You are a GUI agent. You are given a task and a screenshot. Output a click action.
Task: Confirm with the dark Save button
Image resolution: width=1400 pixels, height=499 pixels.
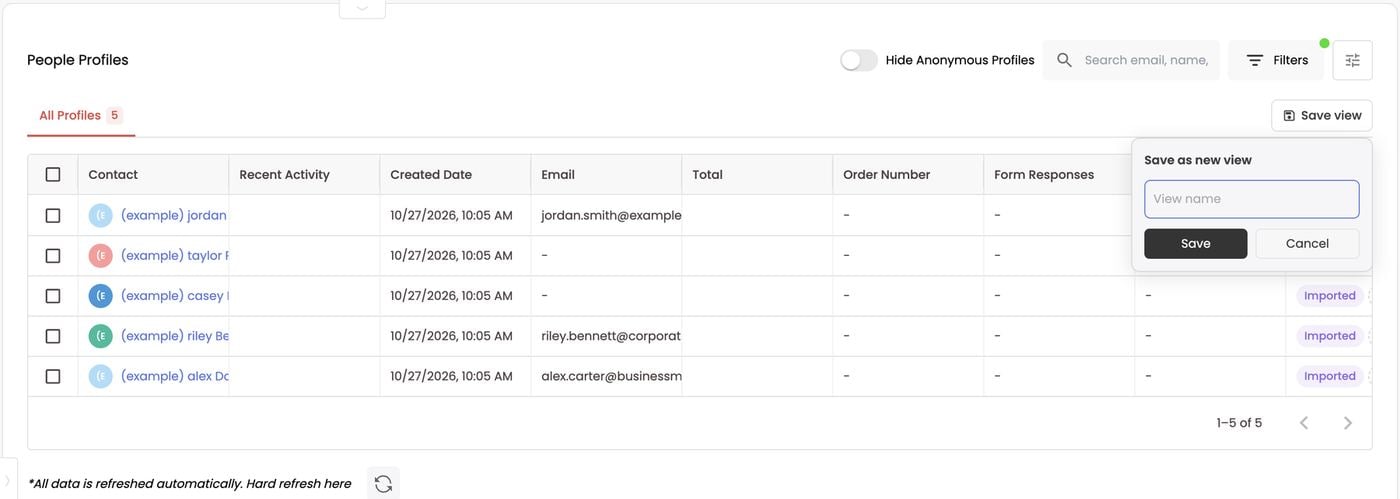[x=1196, y=244]
